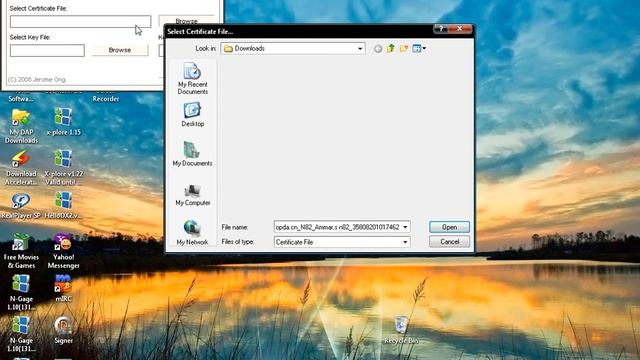The width and height of the screenshot is (640, 360).
Task: Click the Back navigation icon in the dialog
Action: [x=378, y=49]
